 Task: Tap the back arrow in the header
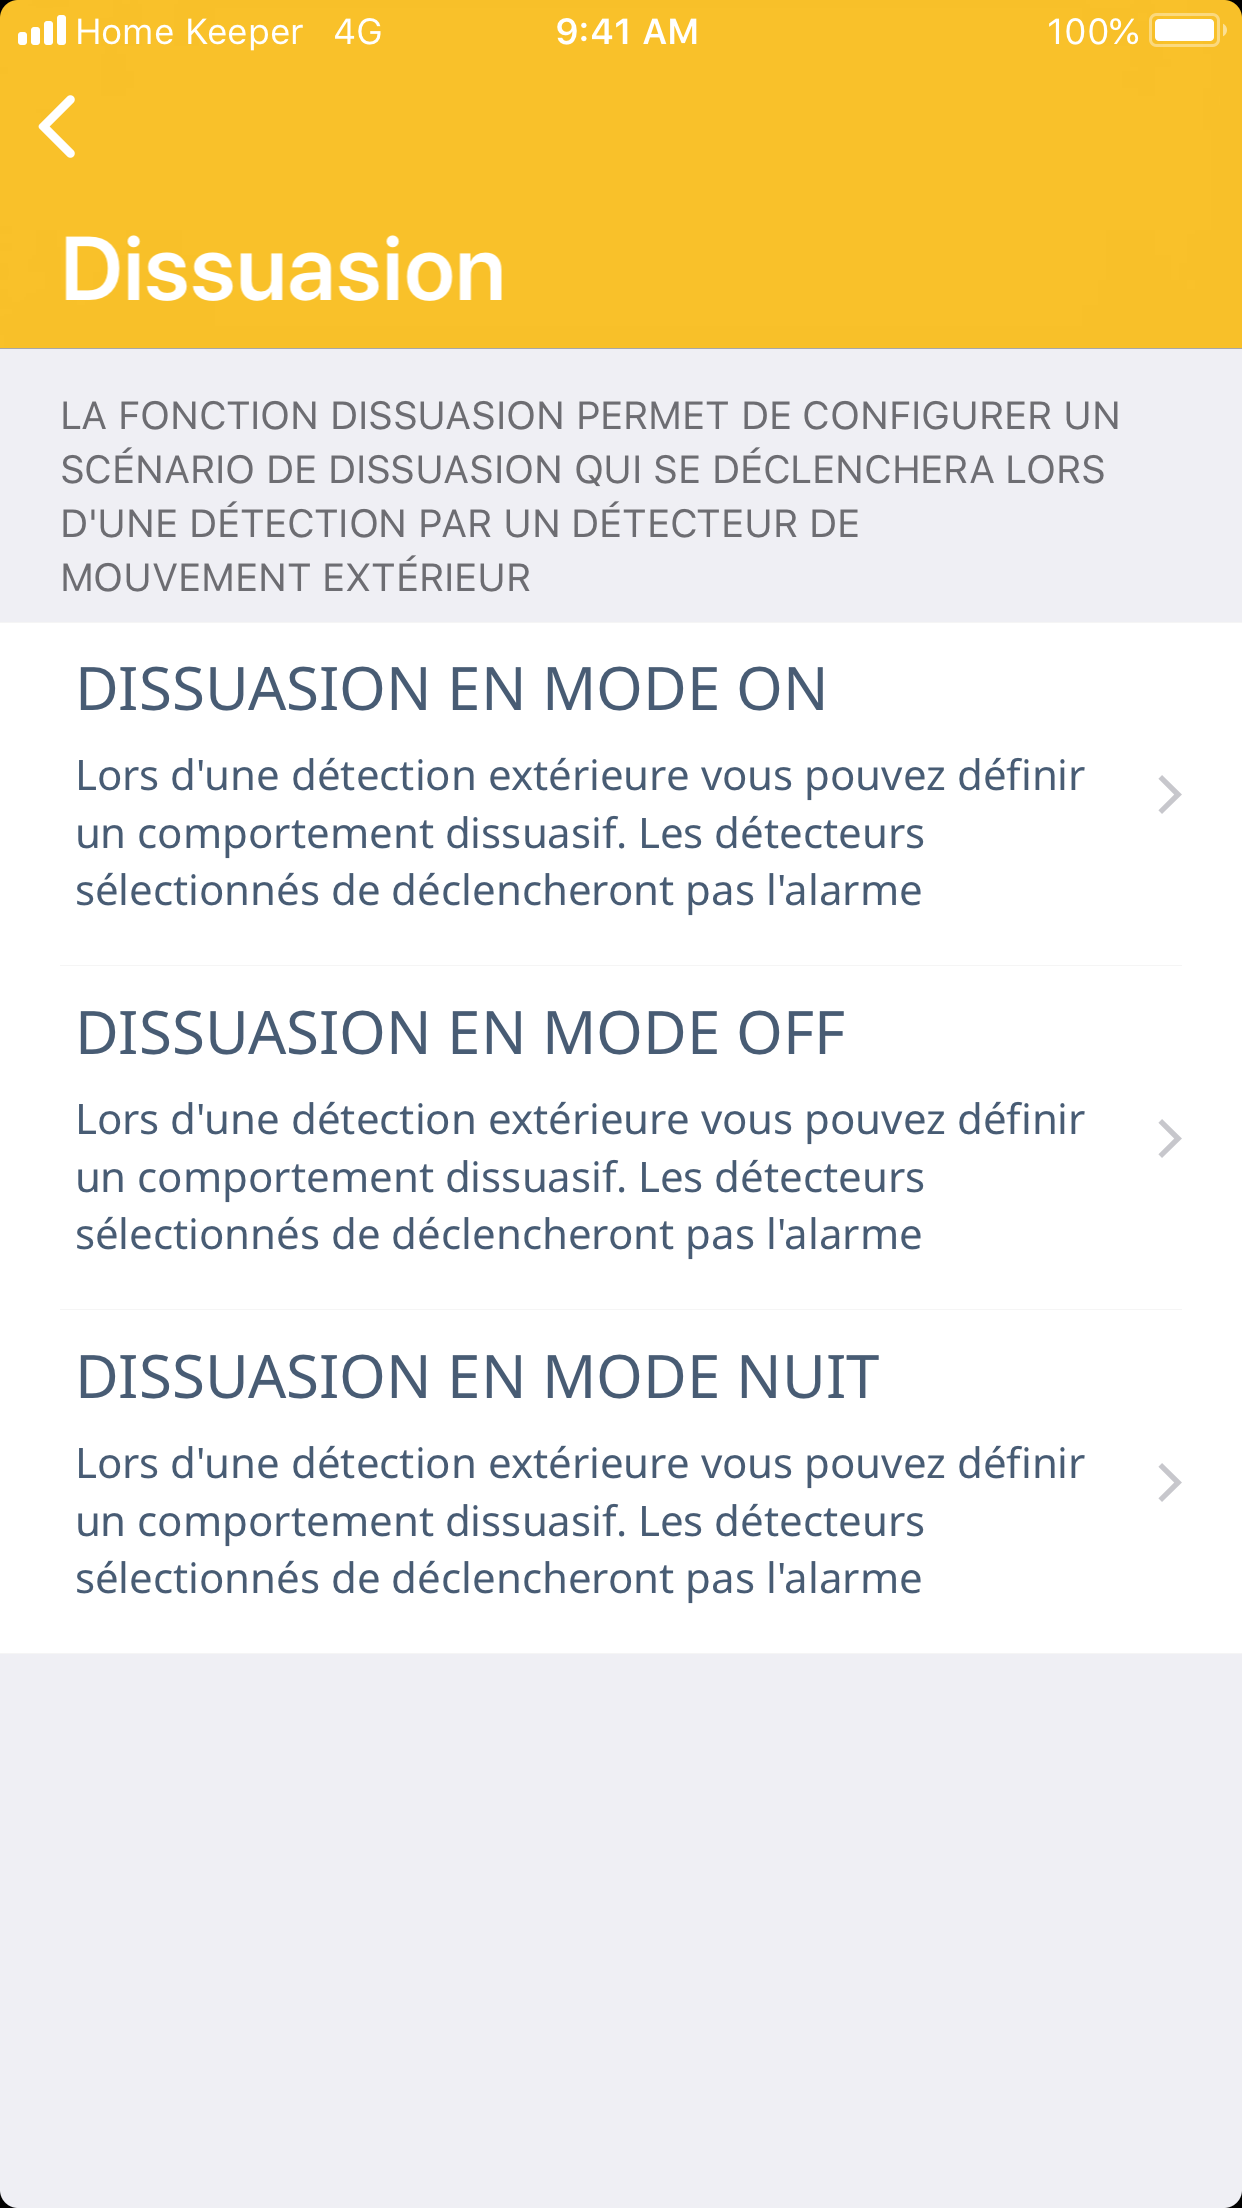[58, 127]
